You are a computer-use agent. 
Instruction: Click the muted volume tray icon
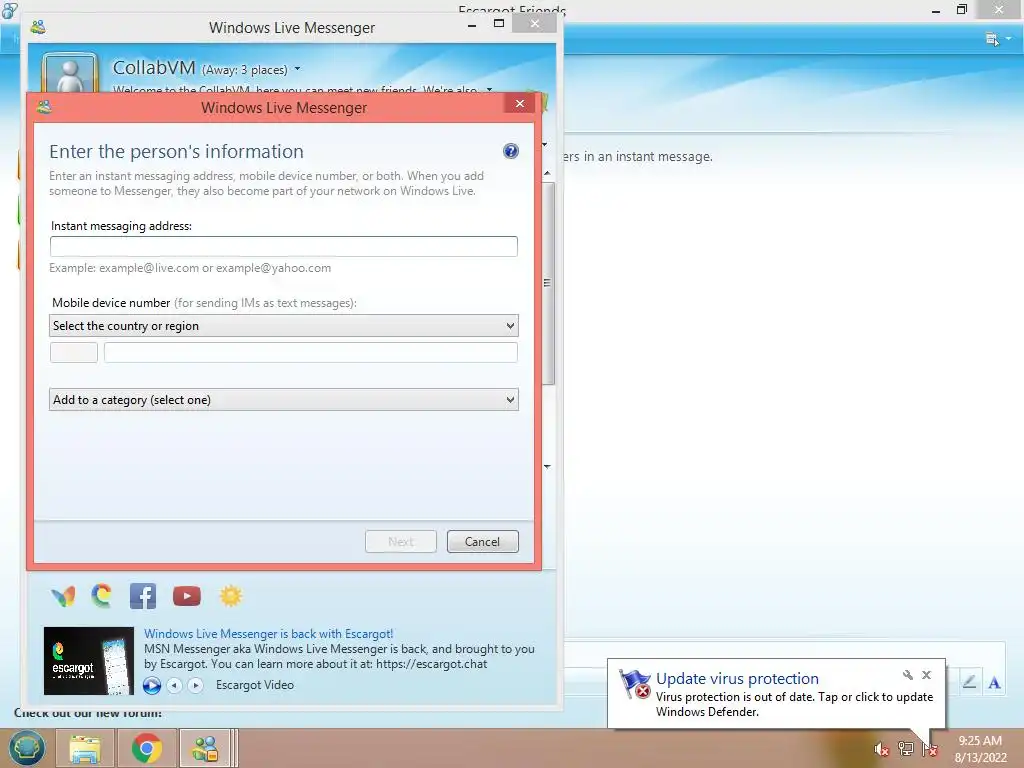[x=881, y=749]
